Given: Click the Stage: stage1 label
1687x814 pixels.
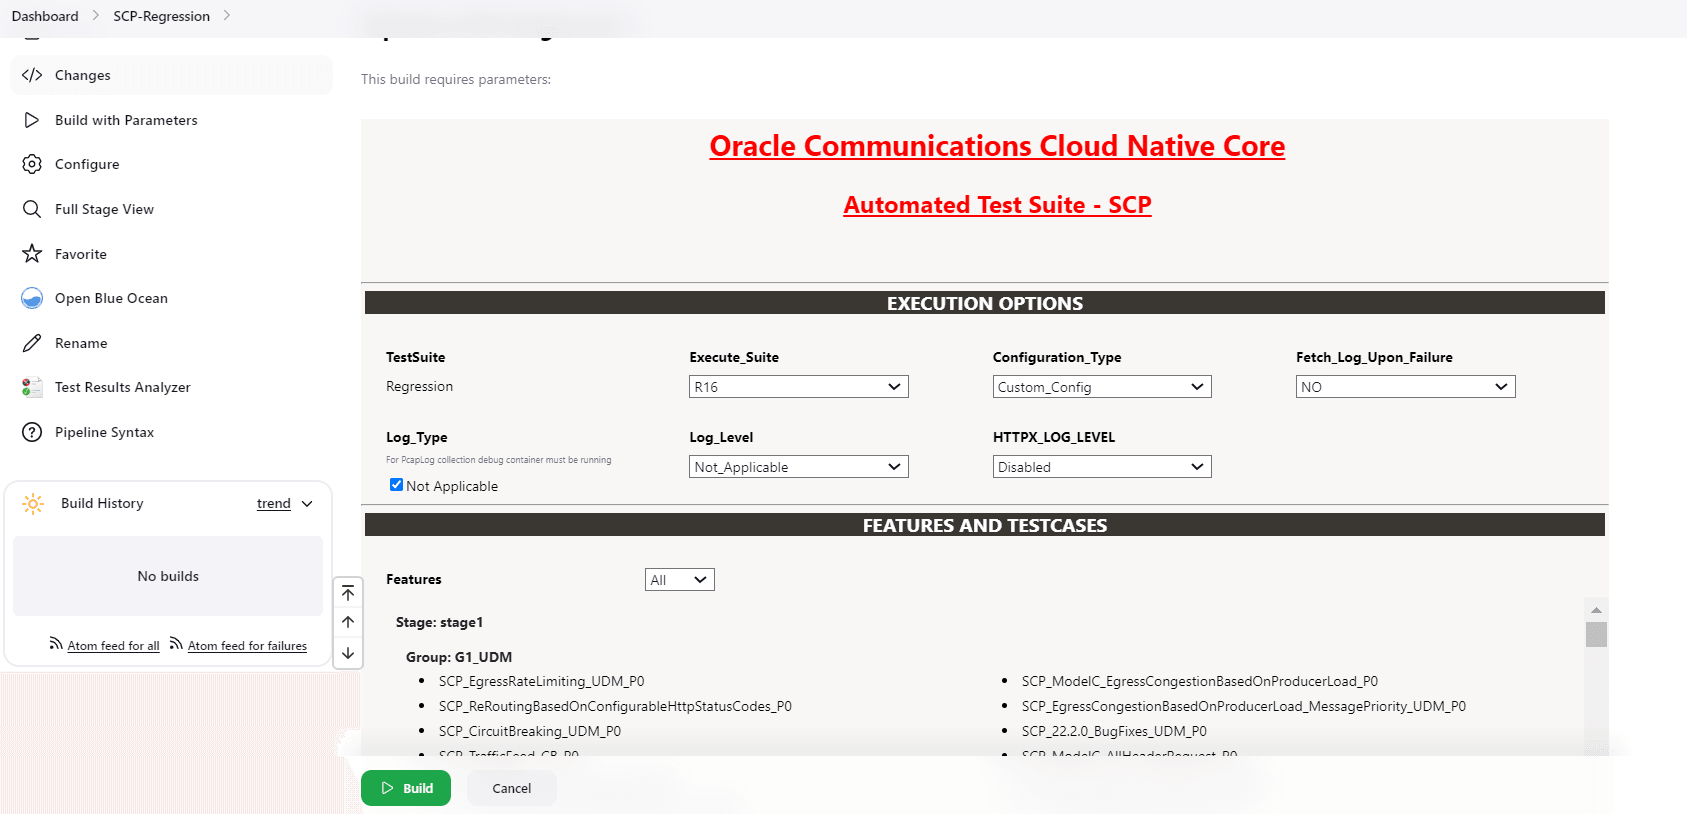Looking at the screenshot, I should pyautogui.click(x=439, y=622).
